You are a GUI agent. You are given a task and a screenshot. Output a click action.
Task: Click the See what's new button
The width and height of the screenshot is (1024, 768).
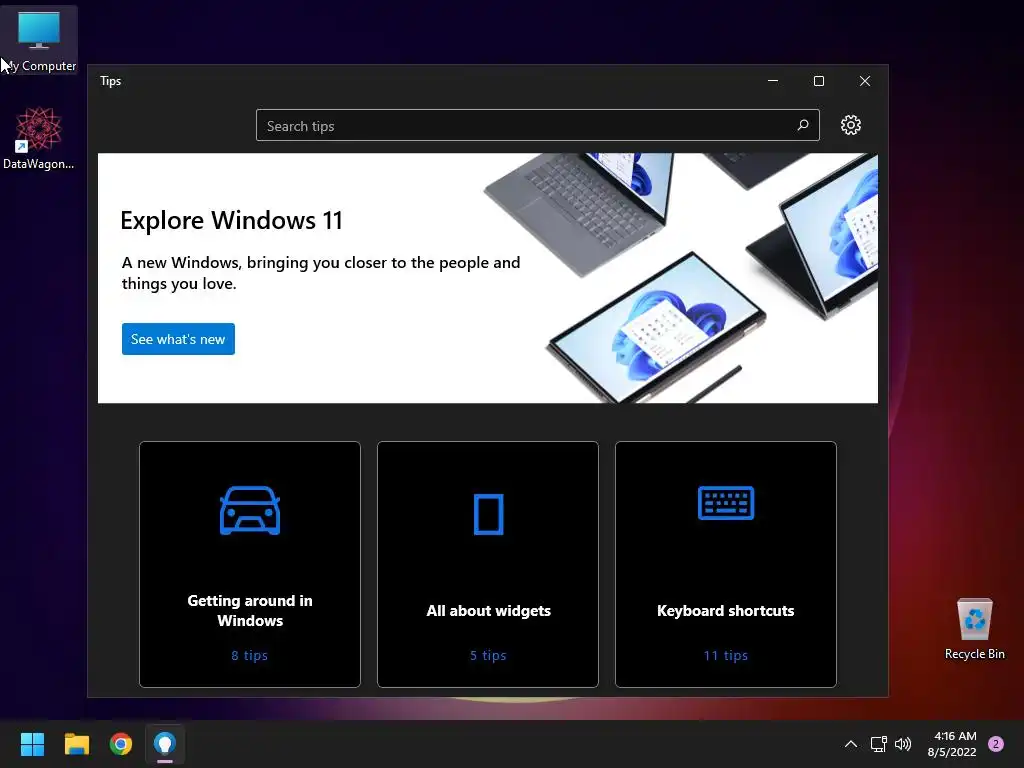pyautogui.click(x=178, y=339)
